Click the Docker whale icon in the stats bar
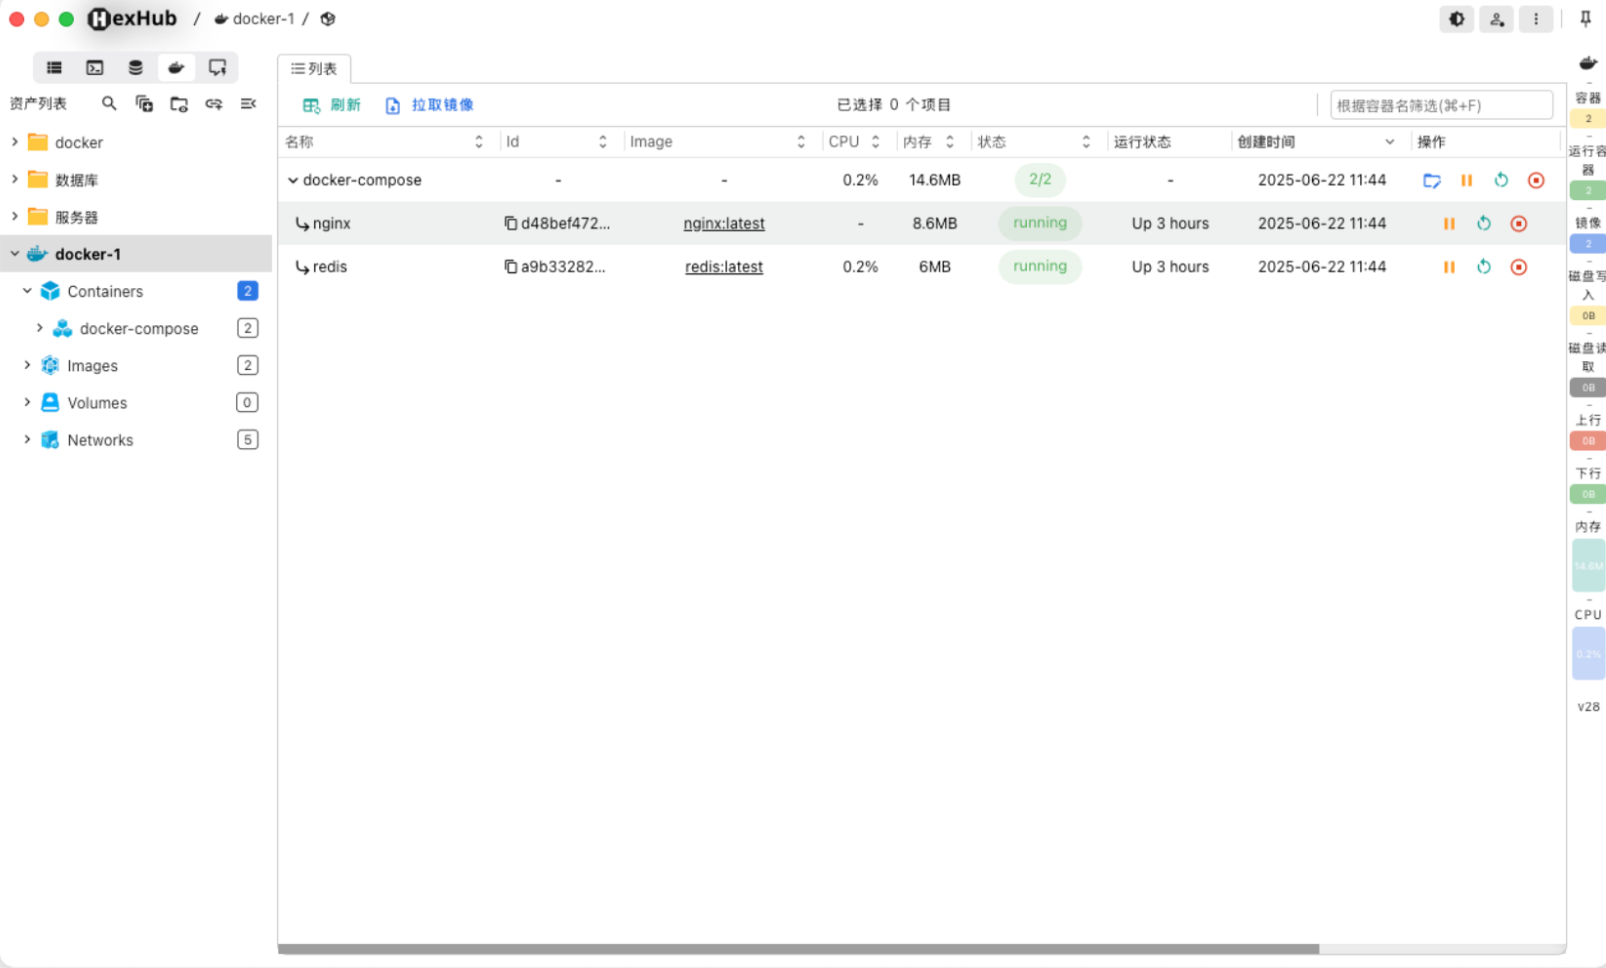The width and height of the screenshot is (1606, 968). tap(1588, 63)
